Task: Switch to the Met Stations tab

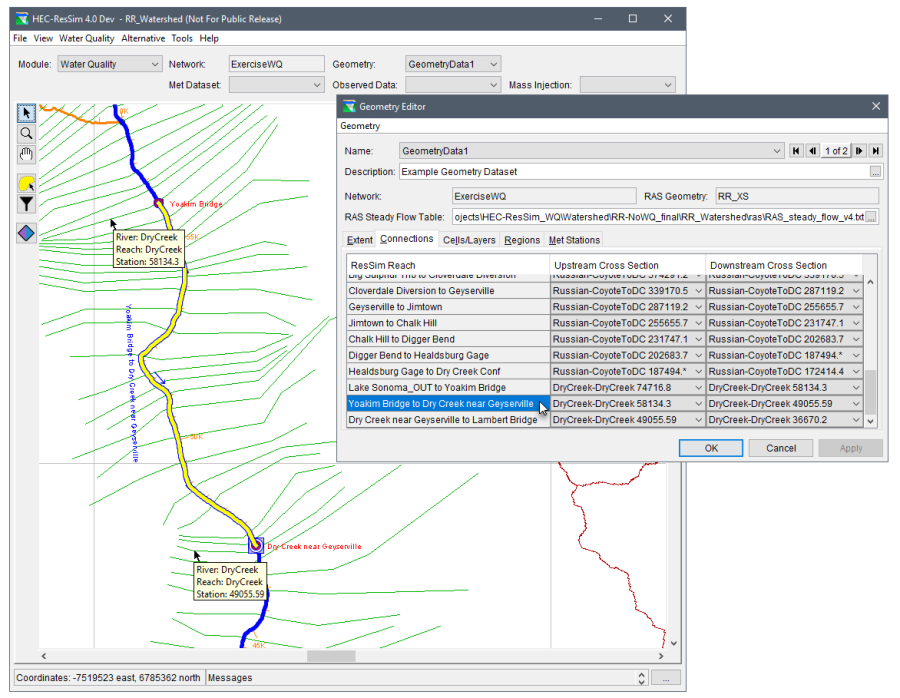Action: click(574, 240)
